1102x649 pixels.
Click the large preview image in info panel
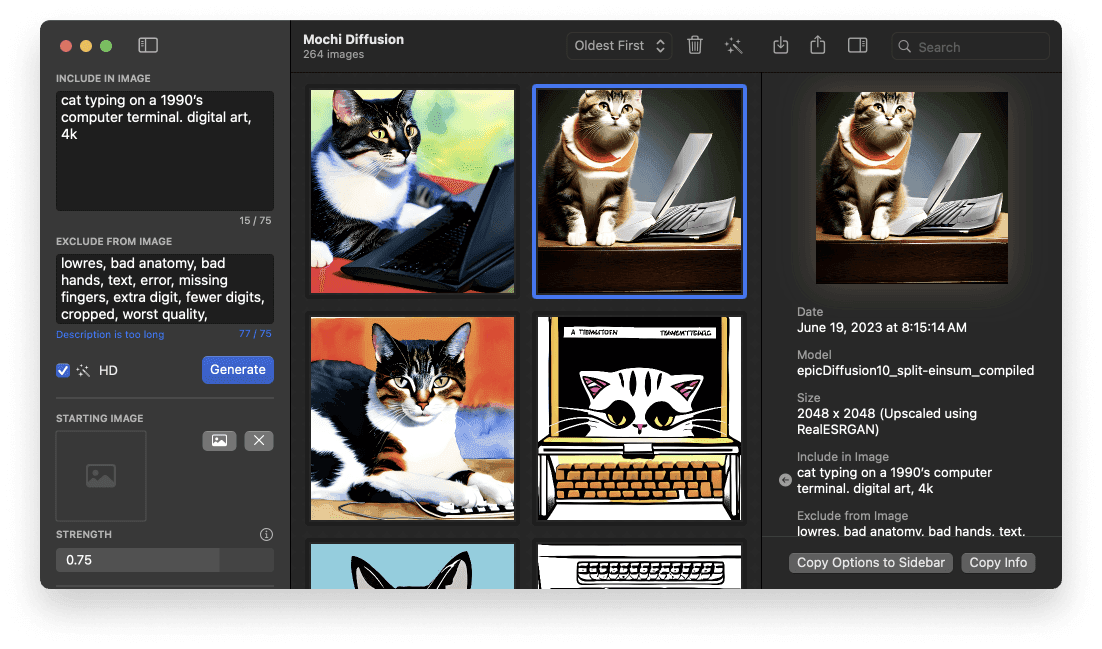[912, 188]
